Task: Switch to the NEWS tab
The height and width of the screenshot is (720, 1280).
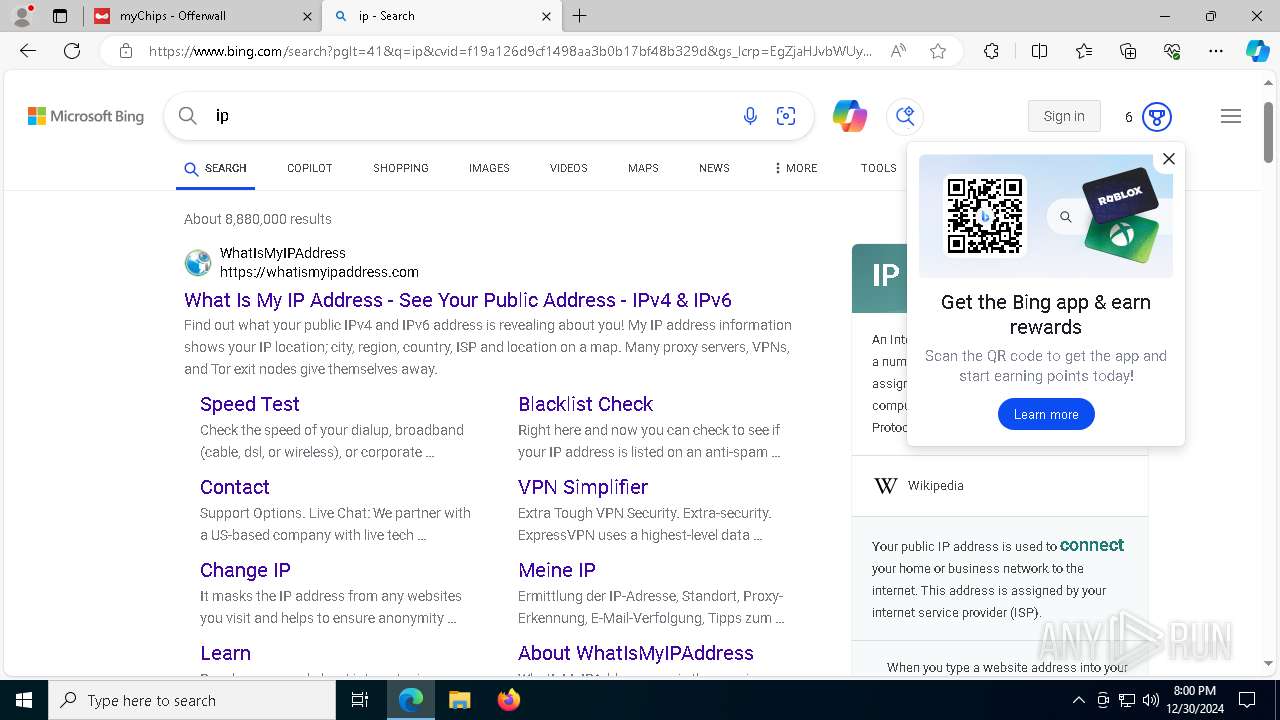Action: pos(714,168)
